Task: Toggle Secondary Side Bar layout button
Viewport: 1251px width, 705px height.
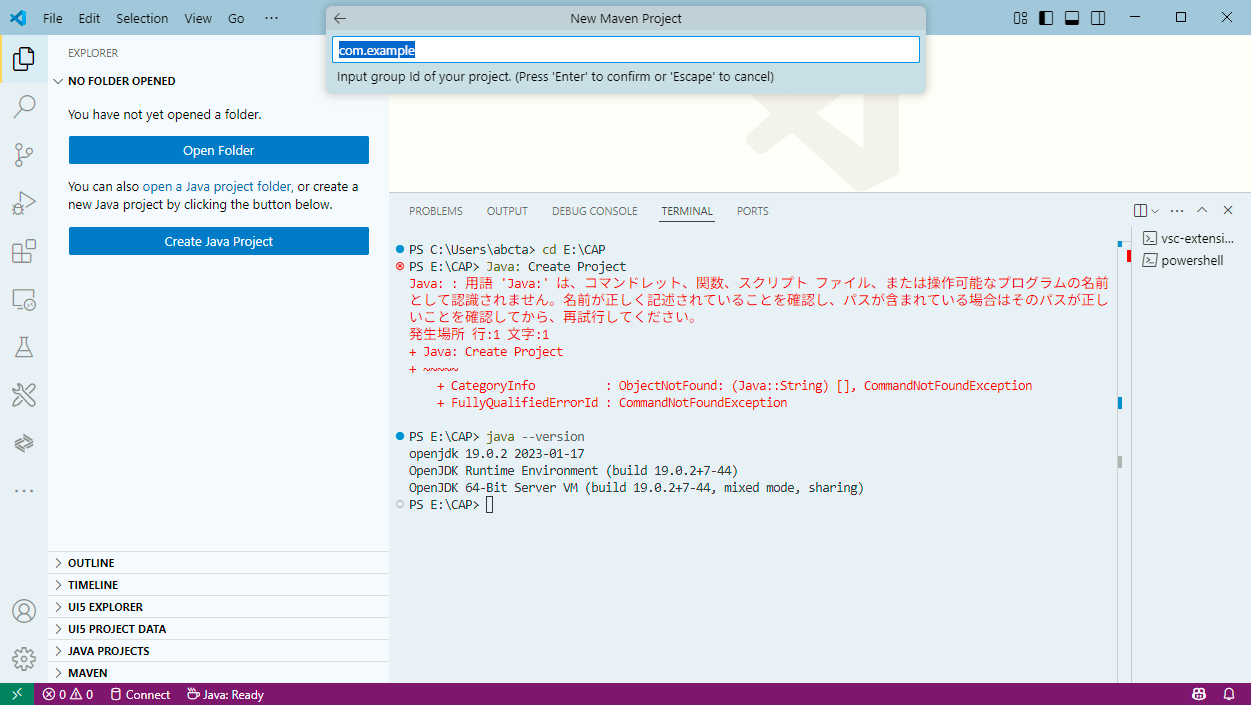Action: point(1098,18)
